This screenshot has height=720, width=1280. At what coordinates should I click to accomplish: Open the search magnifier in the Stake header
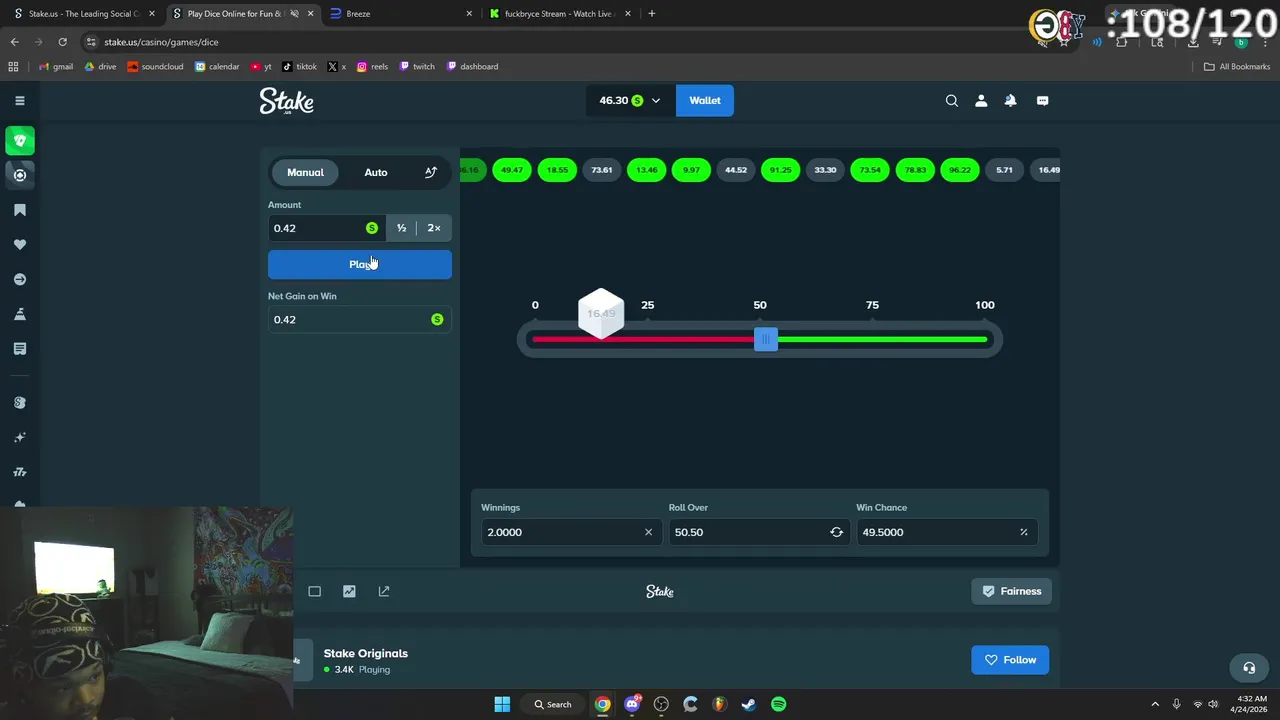pyautogui.click(x=952, y=101)
